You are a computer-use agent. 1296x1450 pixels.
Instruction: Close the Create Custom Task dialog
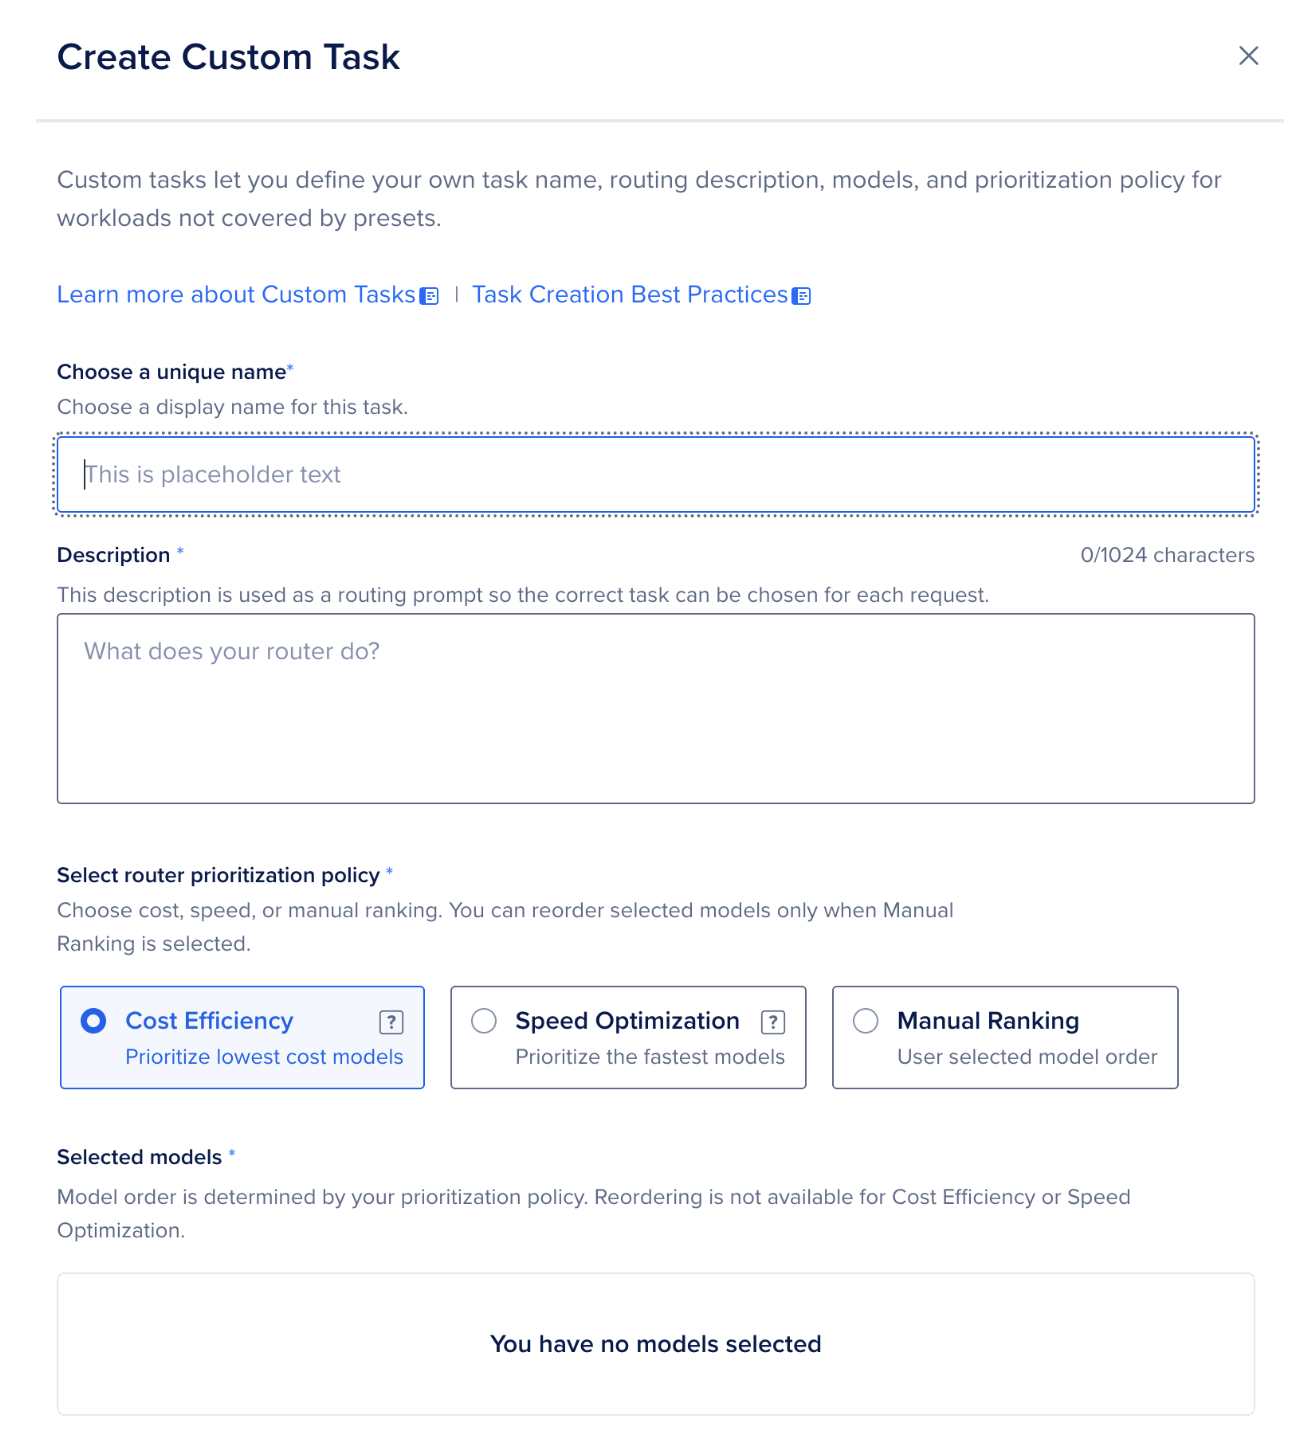(x=1248, y=56)
